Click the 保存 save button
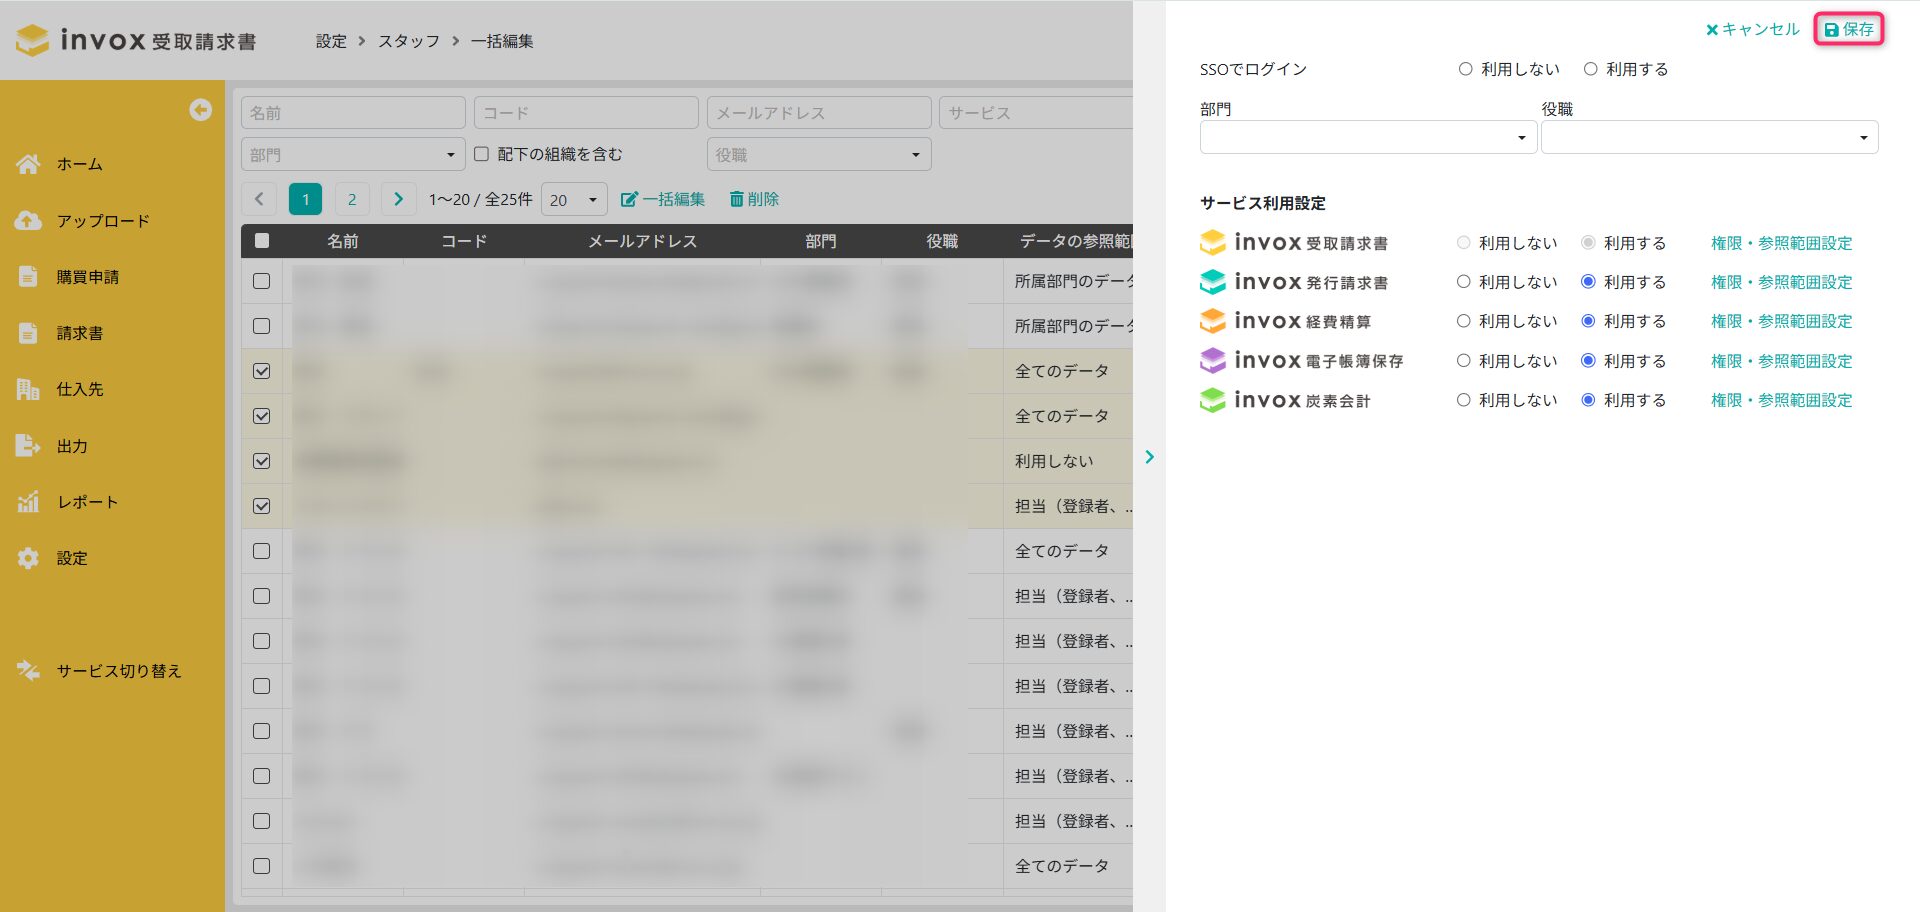 (1849, 29)
